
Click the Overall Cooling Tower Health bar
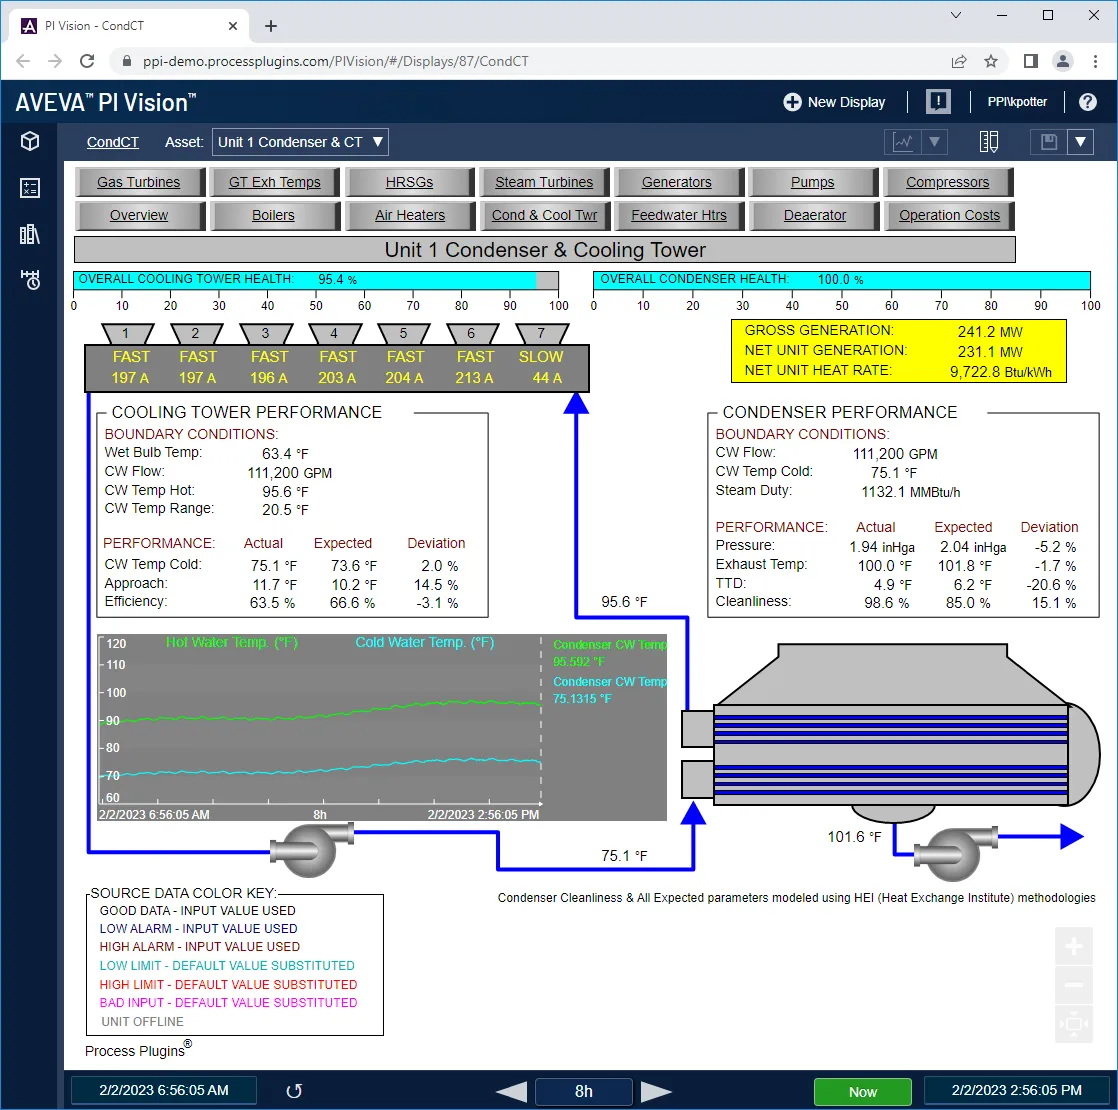pyautogui.click(x=316, y=280)
